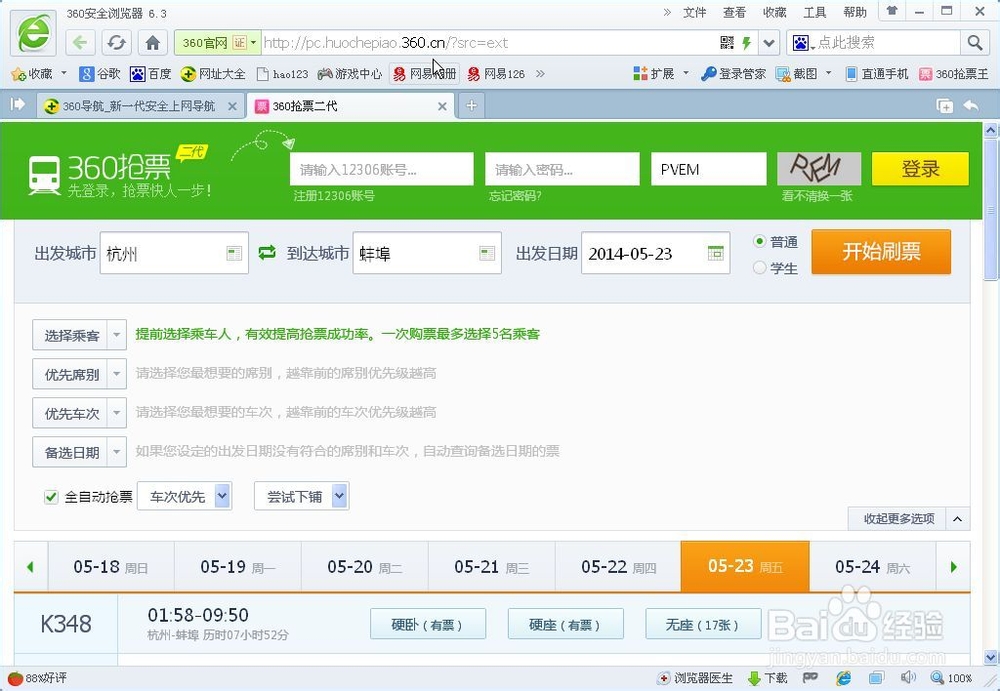The image size is (1000, 691).
Task: Click the password input field
Action: click(562, 169)
